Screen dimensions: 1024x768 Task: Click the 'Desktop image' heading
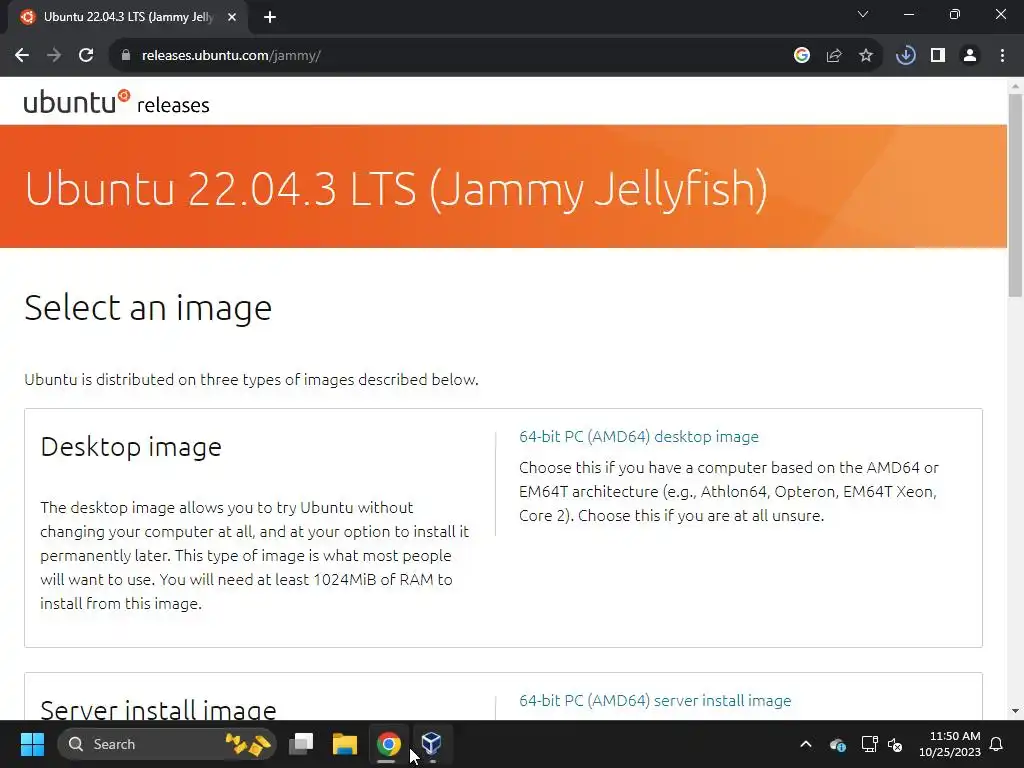pos(131,447)
